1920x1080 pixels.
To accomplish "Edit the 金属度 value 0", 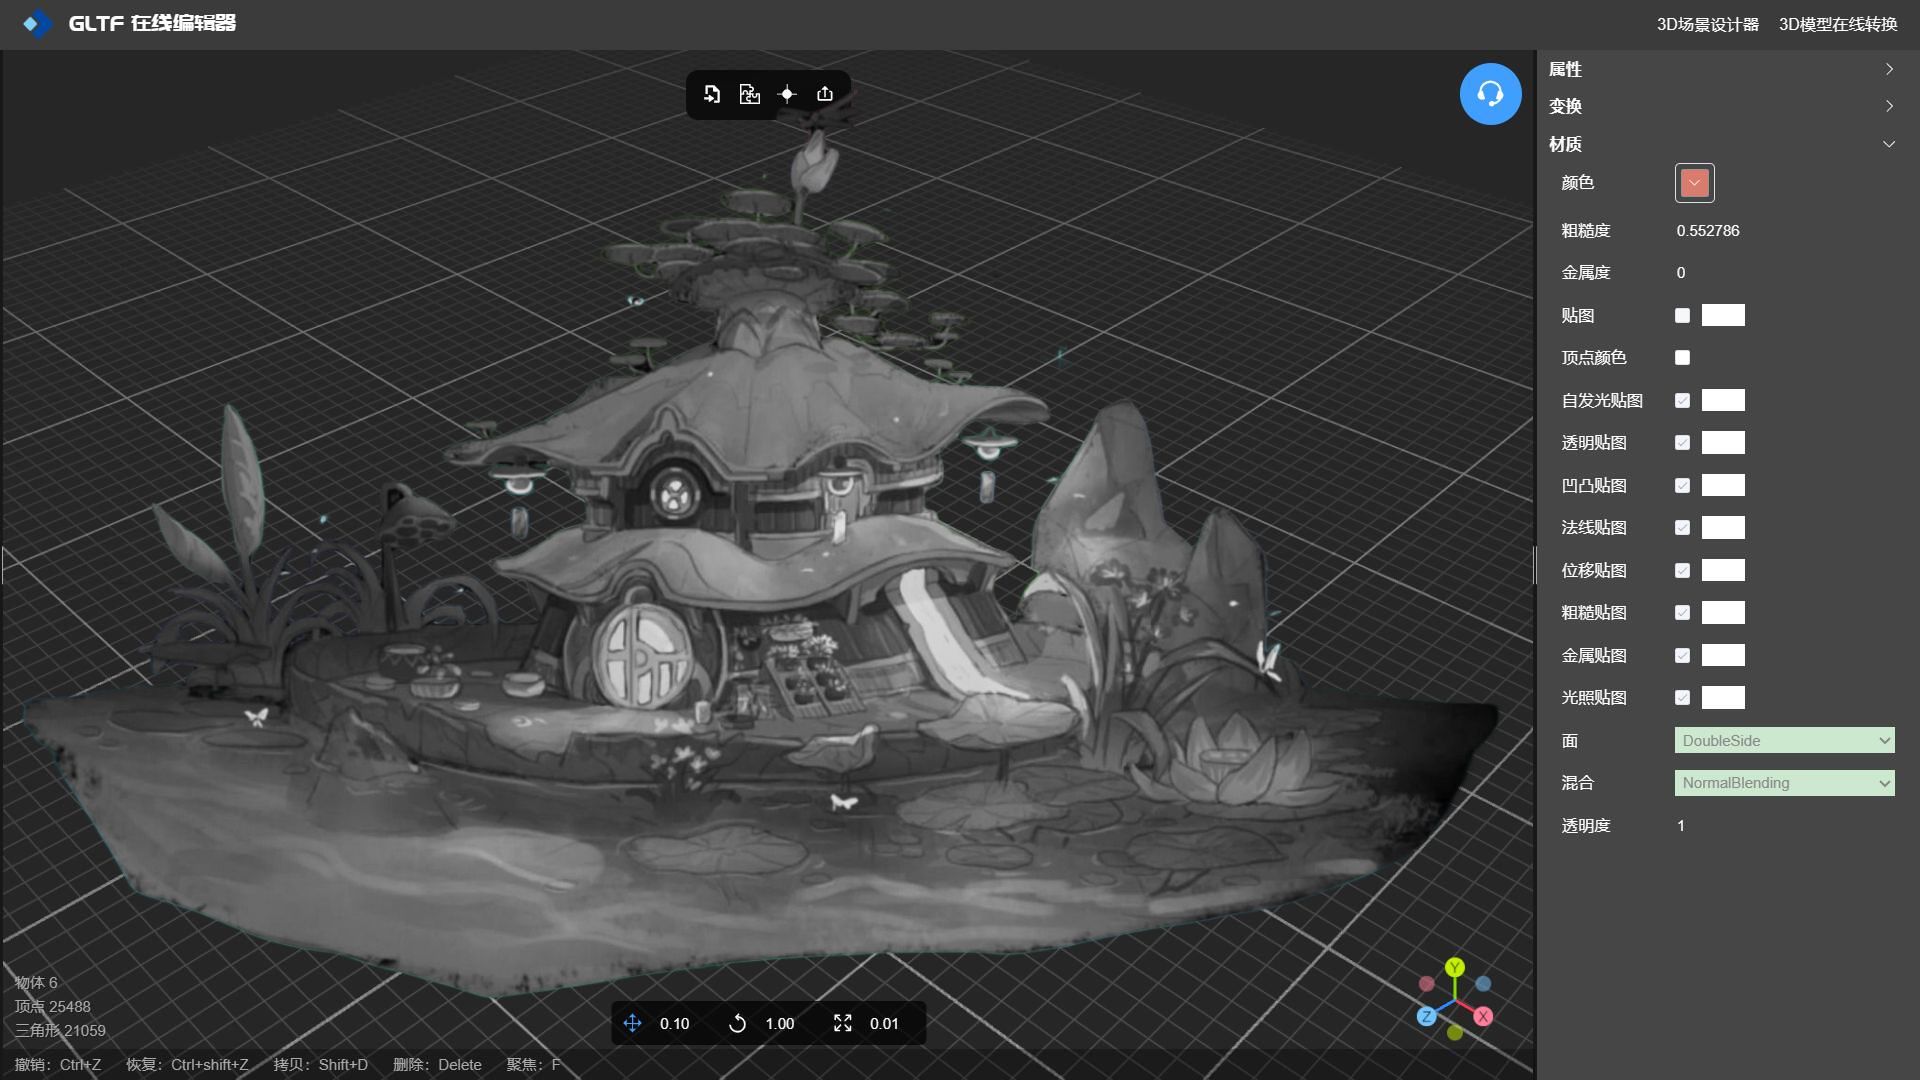I will [1681, 273].
